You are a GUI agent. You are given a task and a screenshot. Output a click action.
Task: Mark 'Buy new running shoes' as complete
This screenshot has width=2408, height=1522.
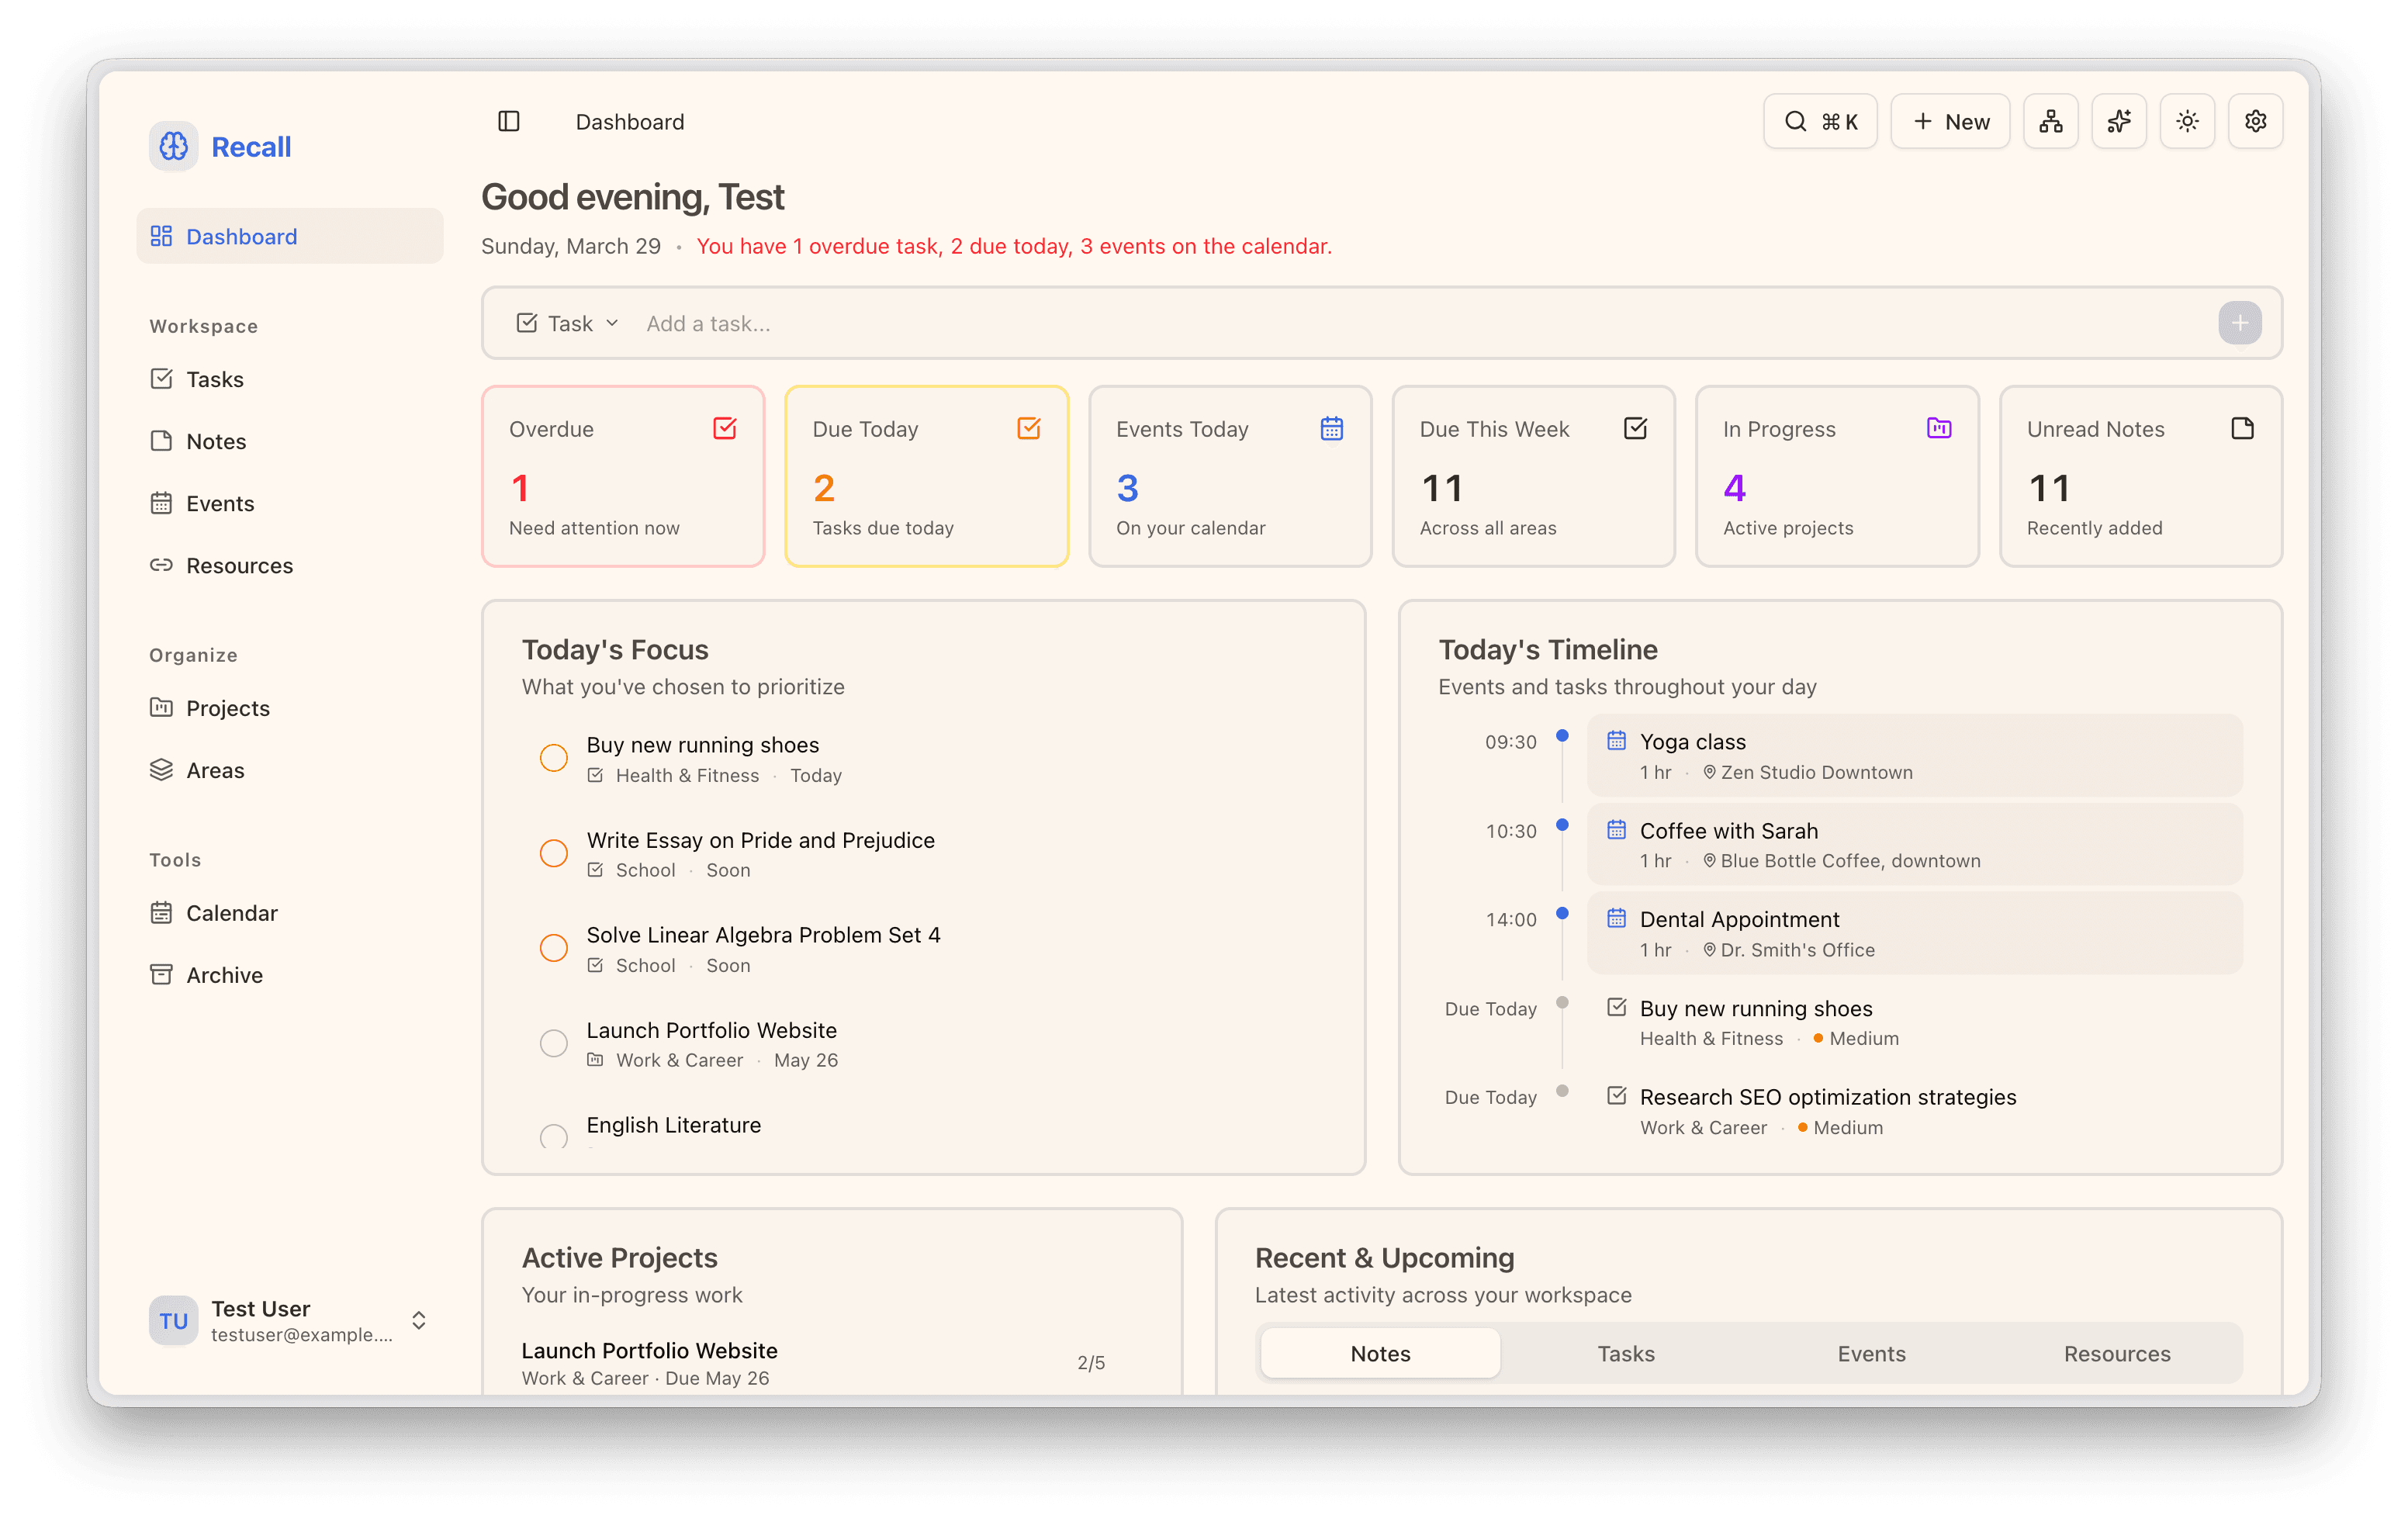click(554, 757)
